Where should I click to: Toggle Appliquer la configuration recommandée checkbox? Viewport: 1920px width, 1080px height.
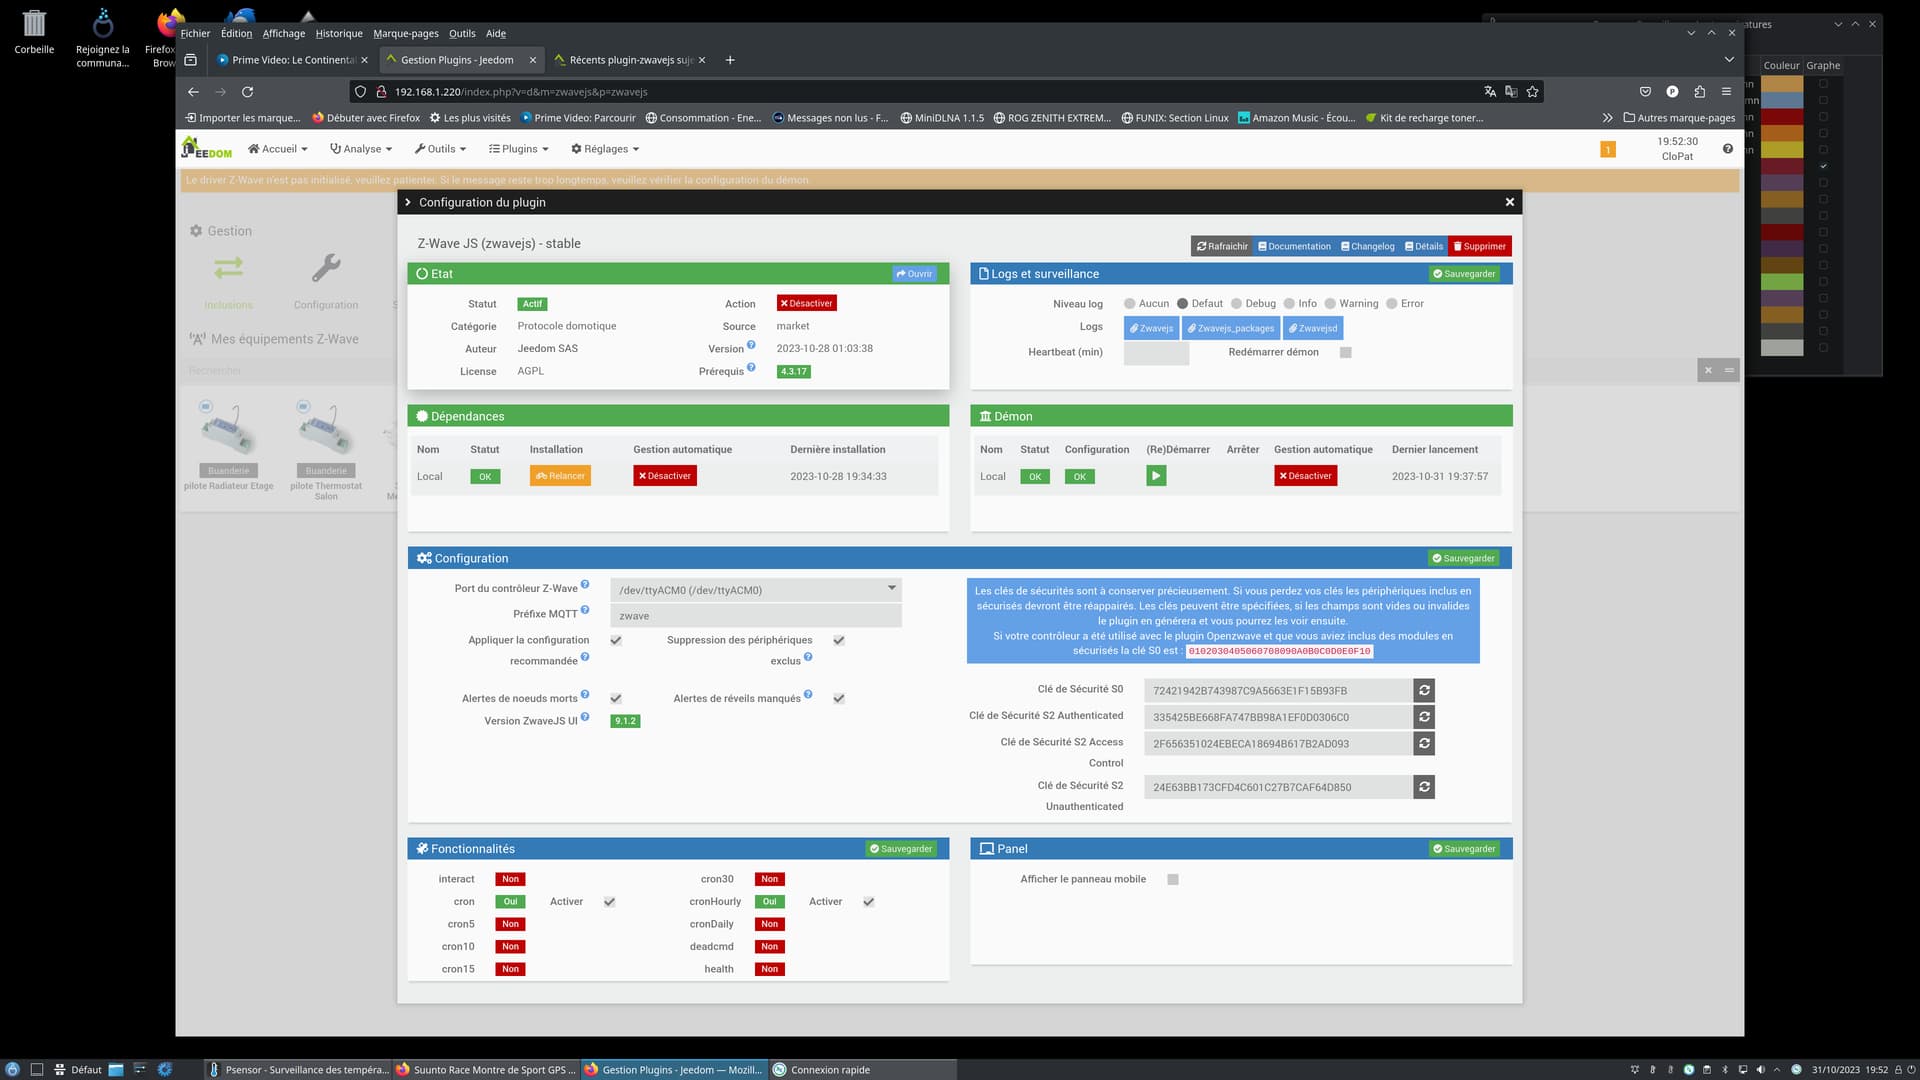tap(616, 640)
